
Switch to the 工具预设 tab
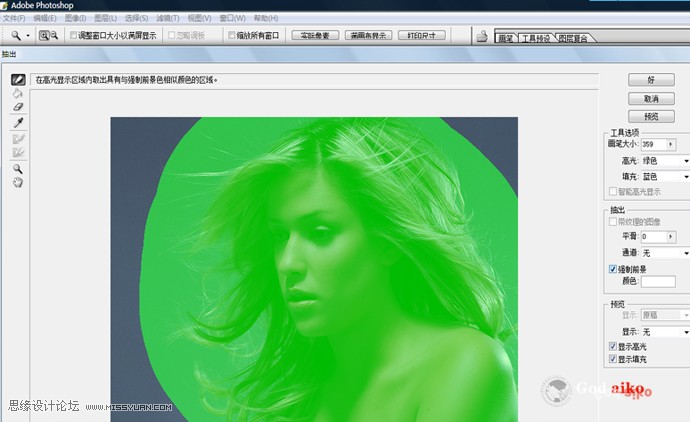535,38
